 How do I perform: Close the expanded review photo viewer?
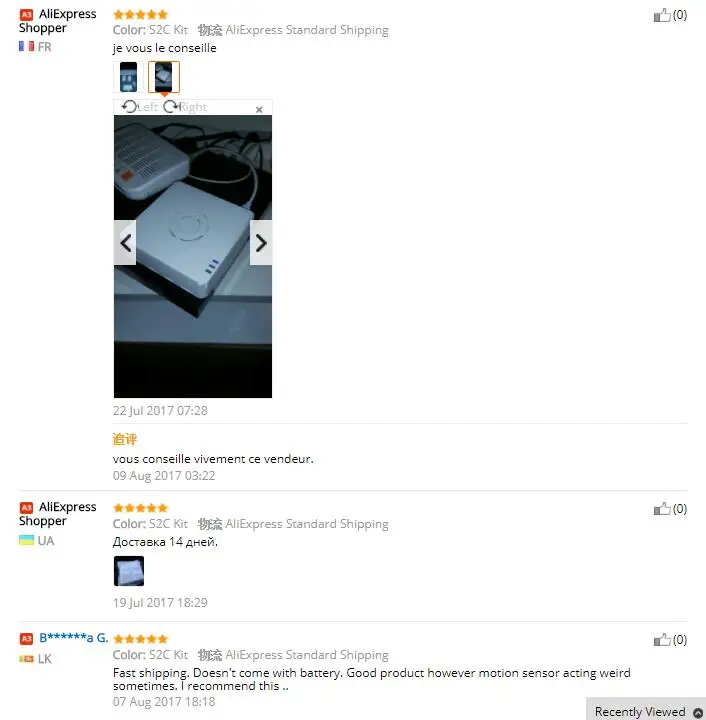tap(259, 109)
